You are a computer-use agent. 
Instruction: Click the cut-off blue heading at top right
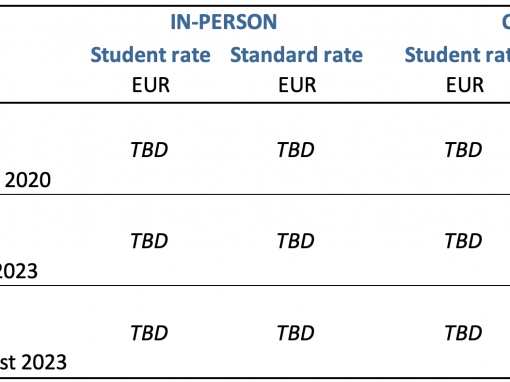506,22
